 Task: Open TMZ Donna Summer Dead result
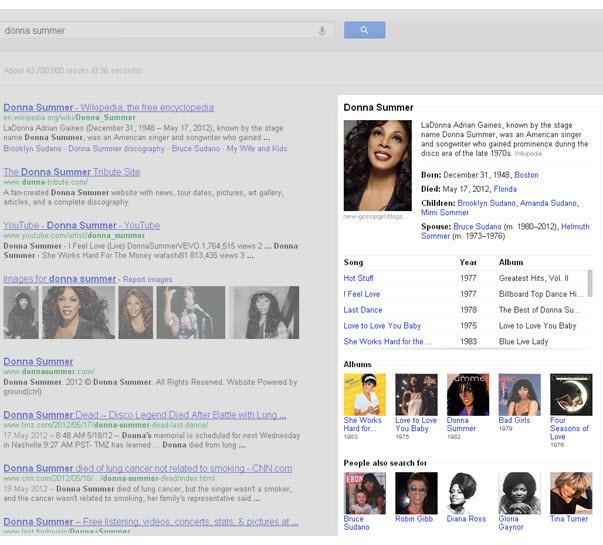[x=145, y=415]
